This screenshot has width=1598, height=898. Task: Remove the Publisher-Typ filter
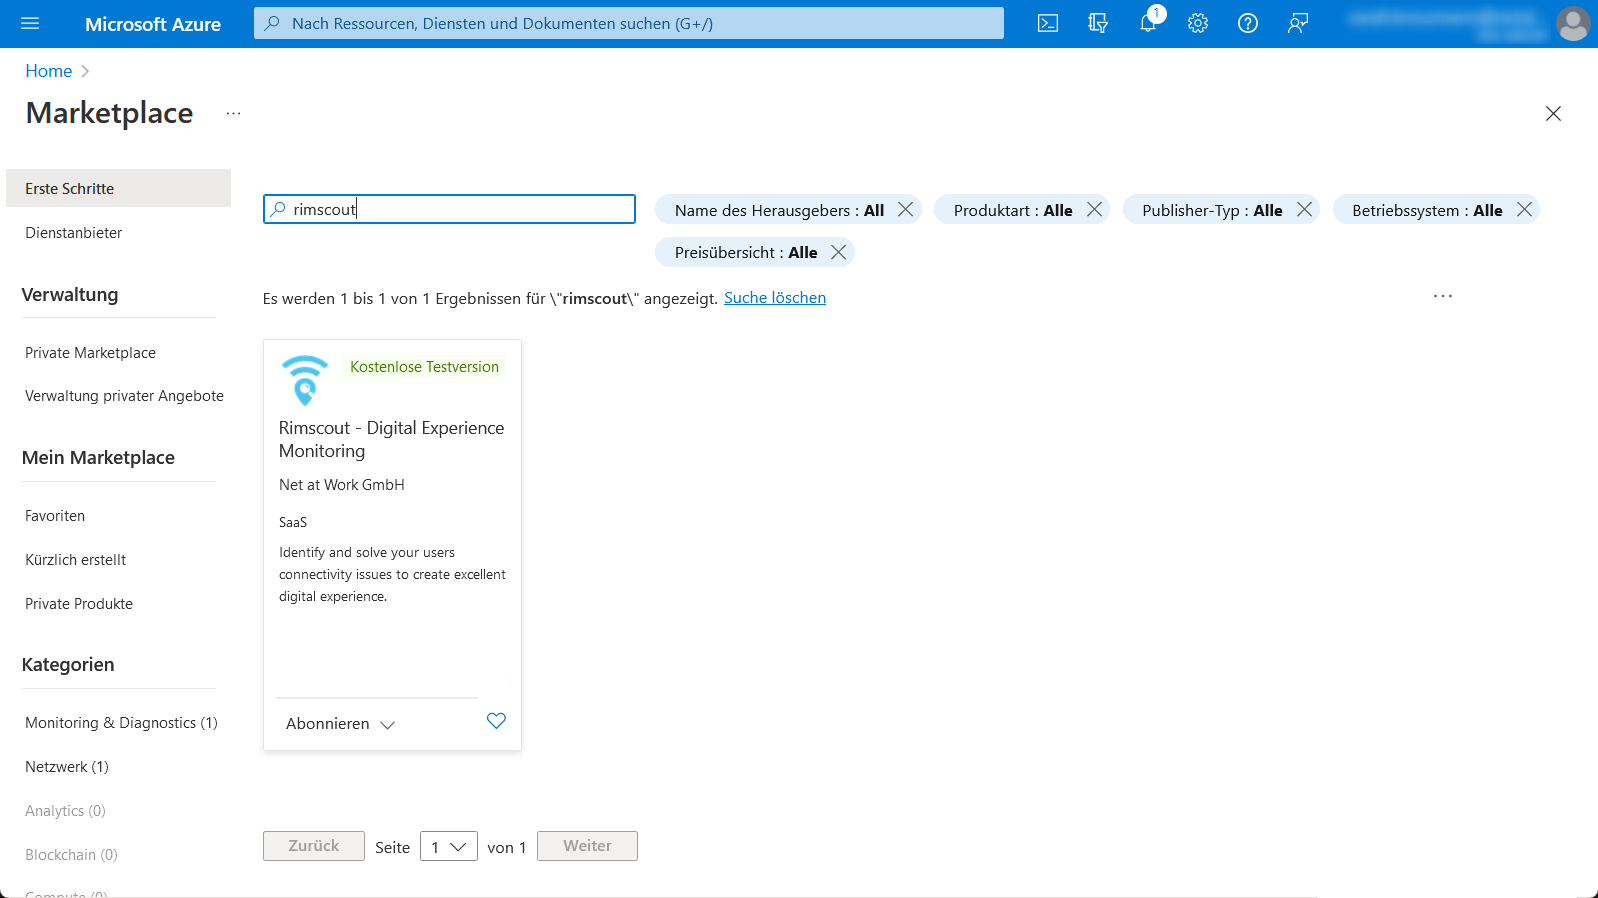pos(1304,209)
